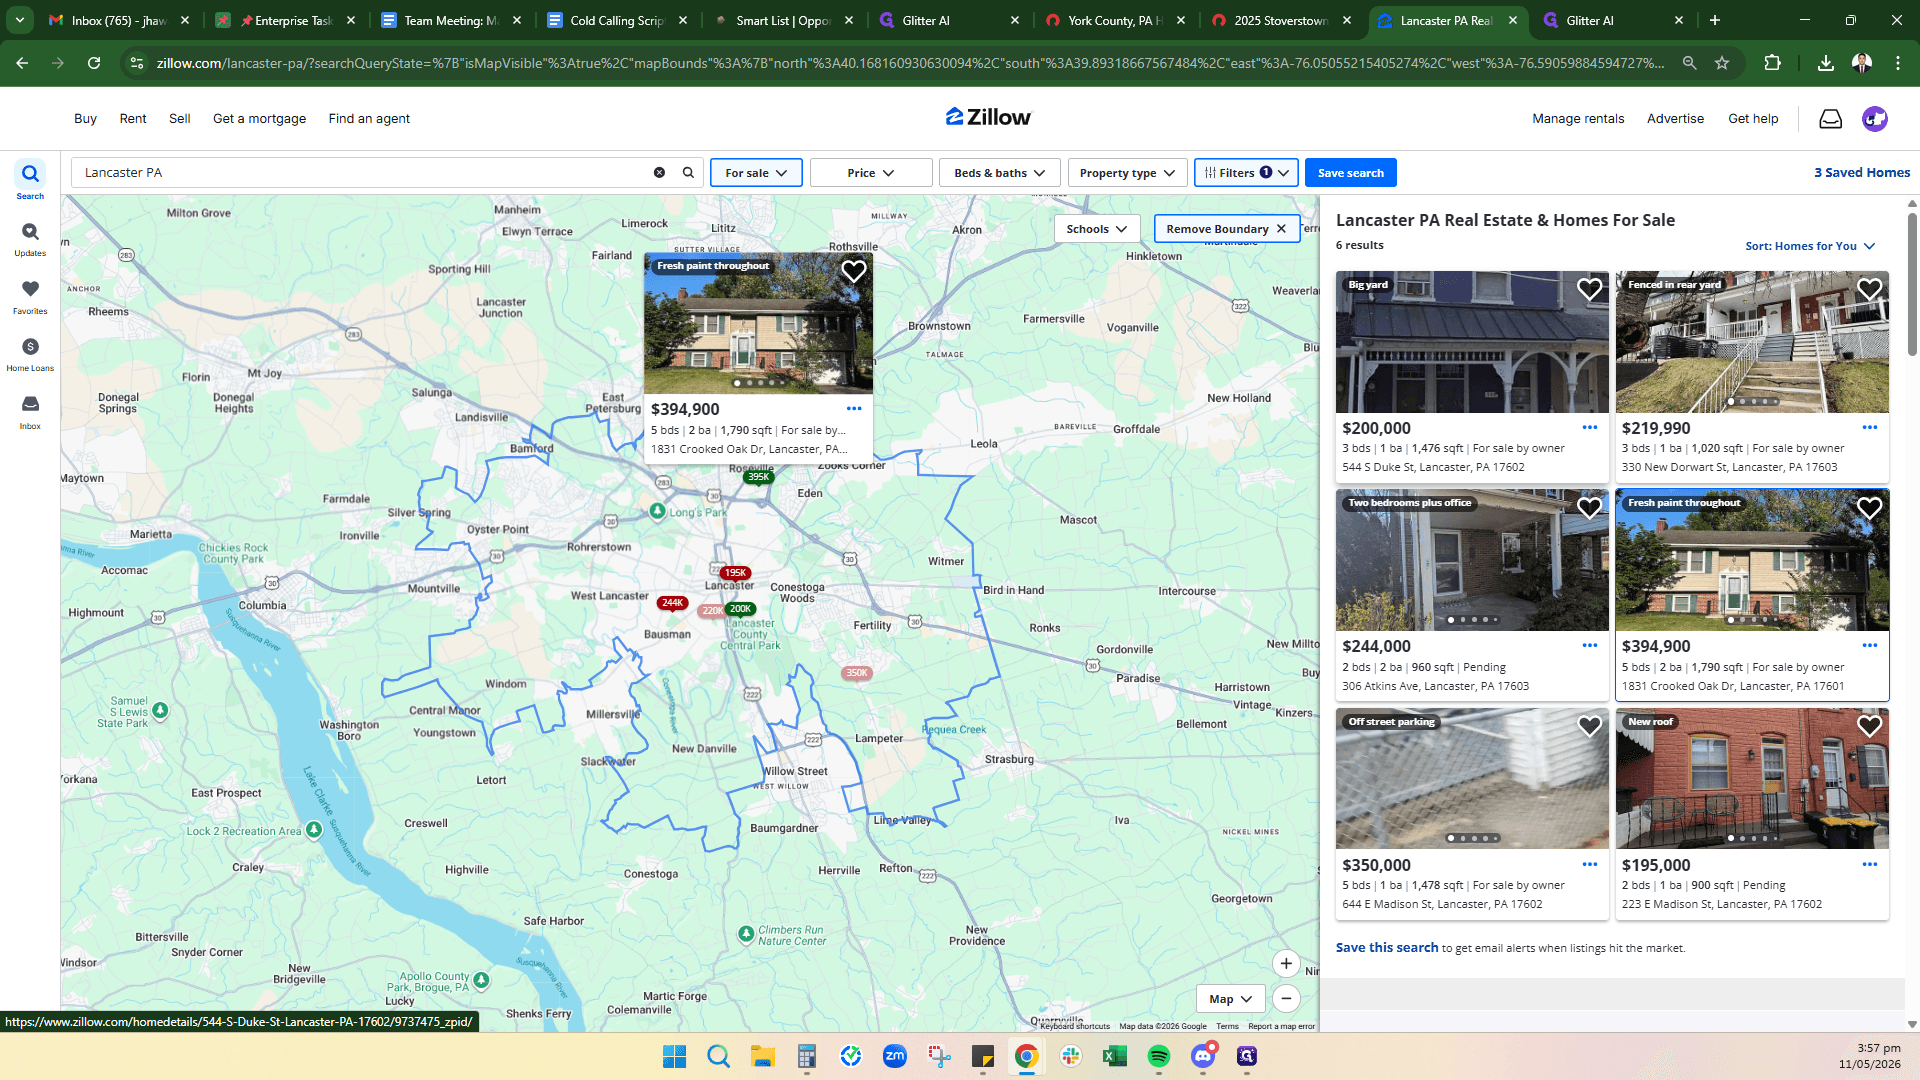Change sort order Homes for You
The width and height of the screenshot is (1920, 1080).
[1810, 246]
